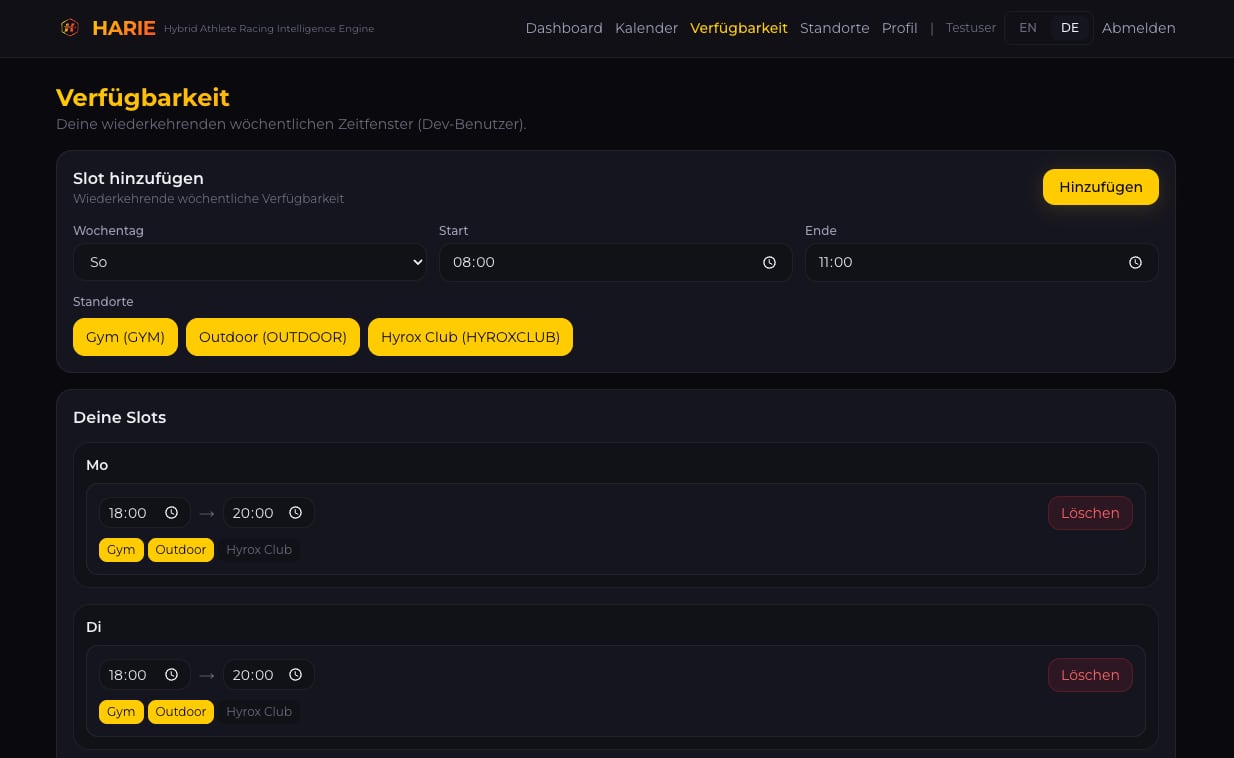The width and height of the screenshot is (1234, 758).
Task: Click Hinzufügen to add the slot
Action: pyautogui.click(x=1101, y=187)
